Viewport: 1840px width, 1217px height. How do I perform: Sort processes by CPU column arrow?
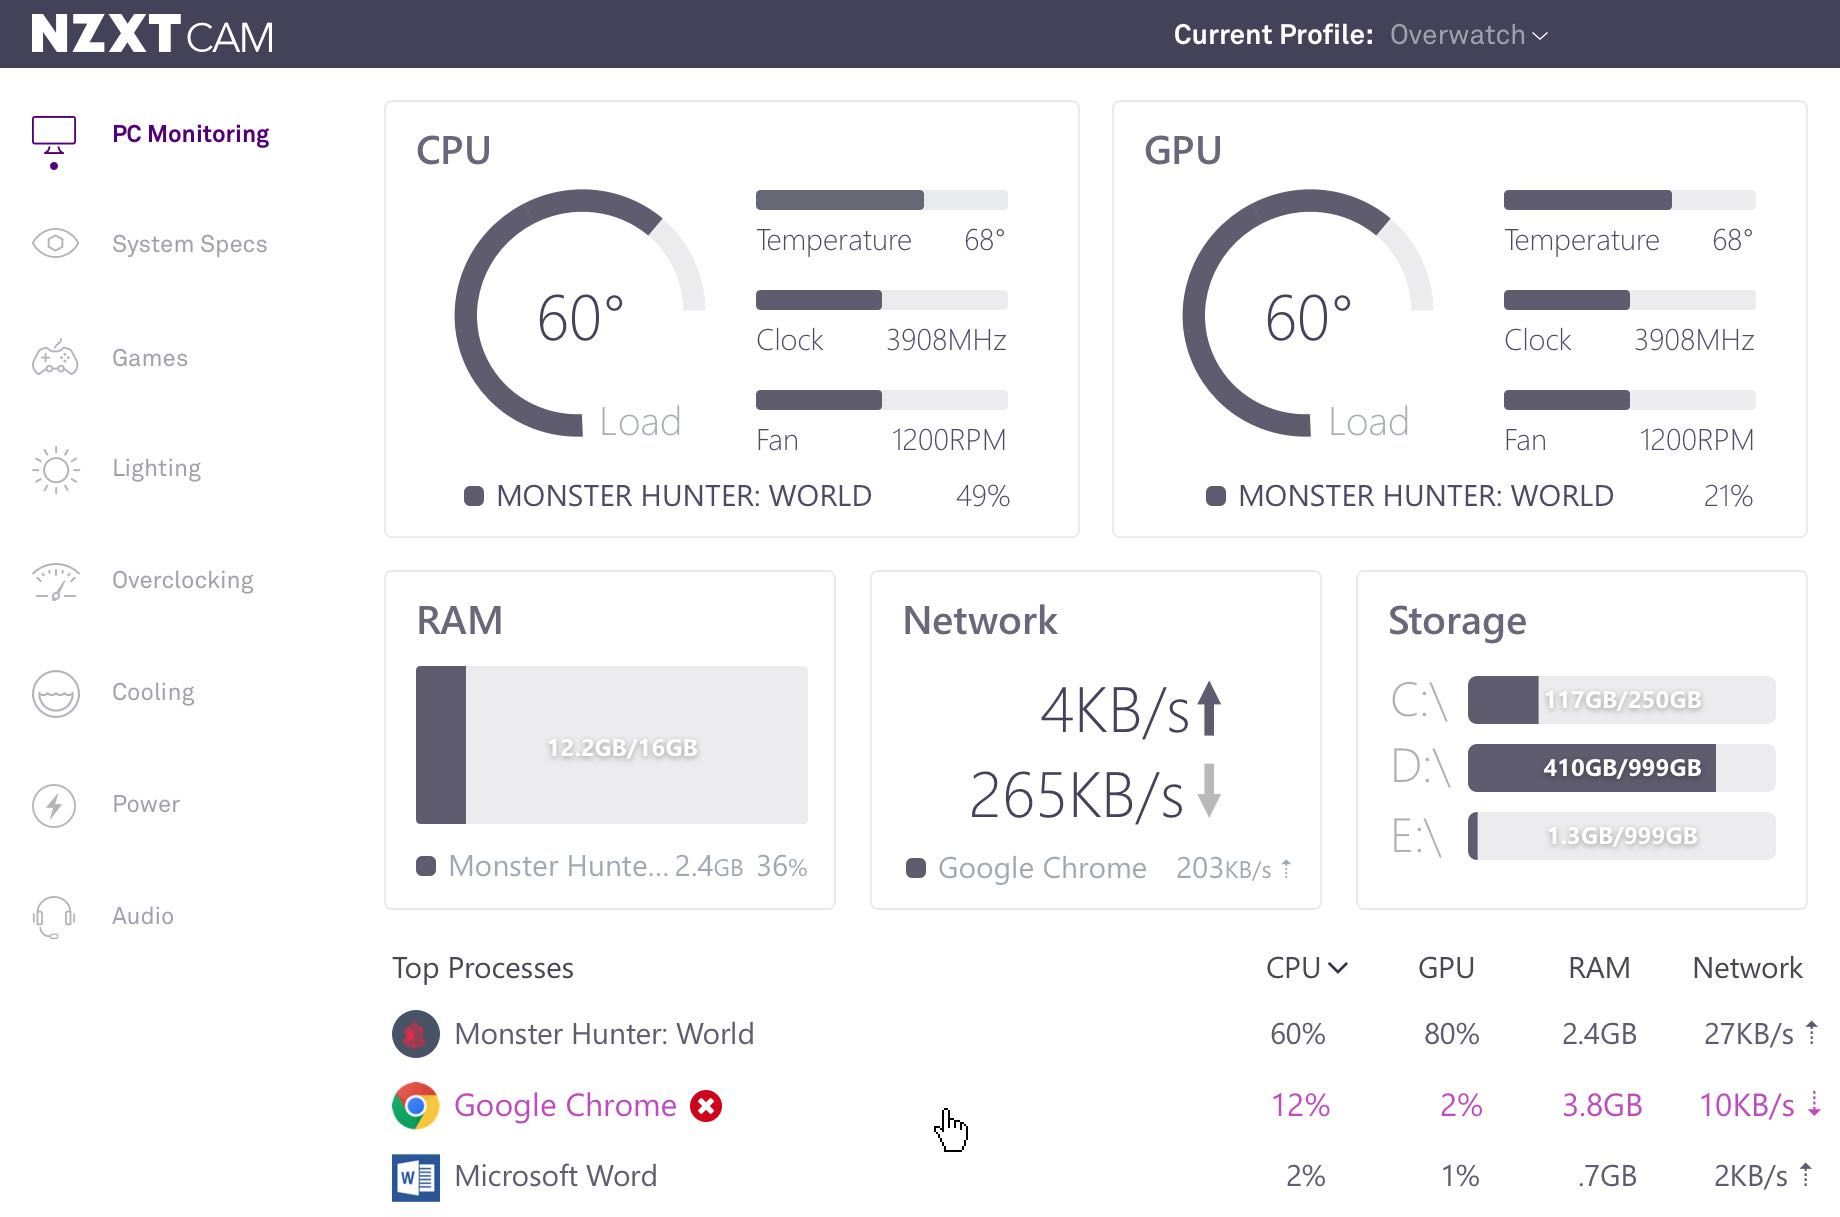click(1338, 967)
